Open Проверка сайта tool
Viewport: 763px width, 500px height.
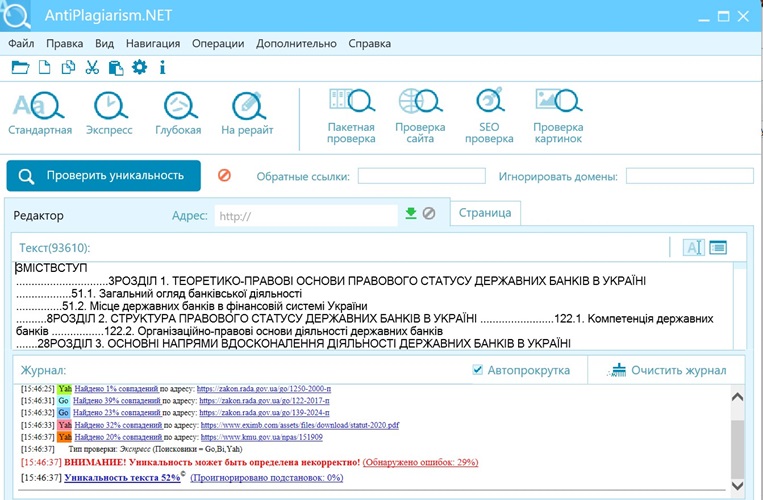pyautogui.click(x=420, y=116)
